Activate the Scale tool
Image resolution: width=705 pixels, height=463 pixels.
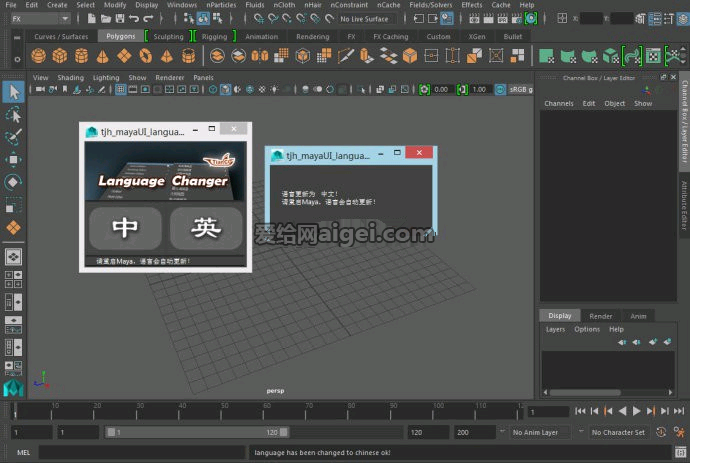[x=13, y=205]
